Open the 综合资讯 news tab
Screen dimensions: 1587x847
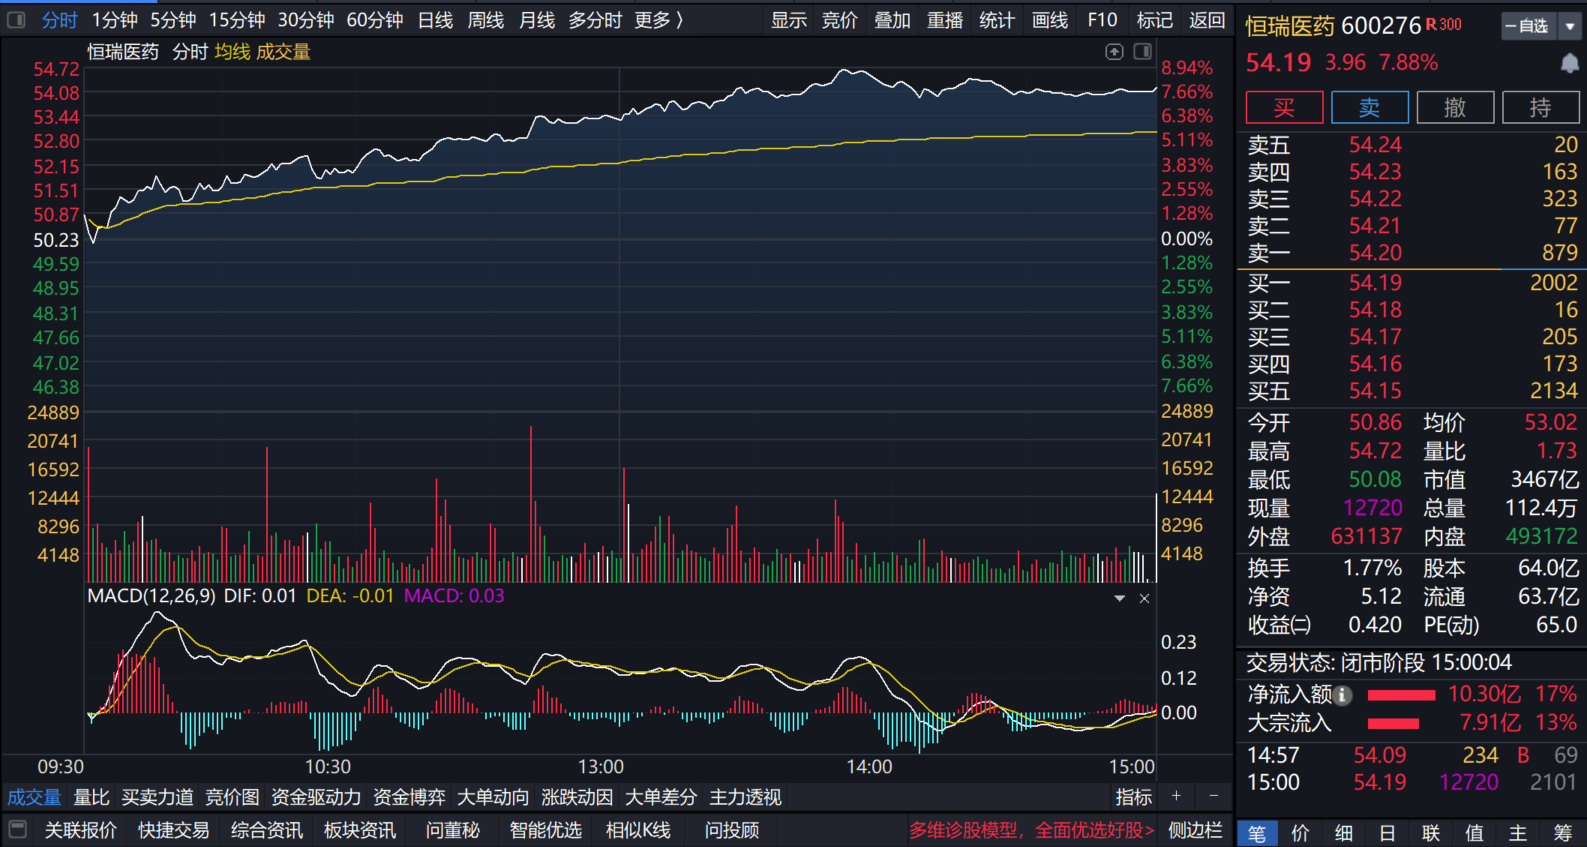point(267,830)
